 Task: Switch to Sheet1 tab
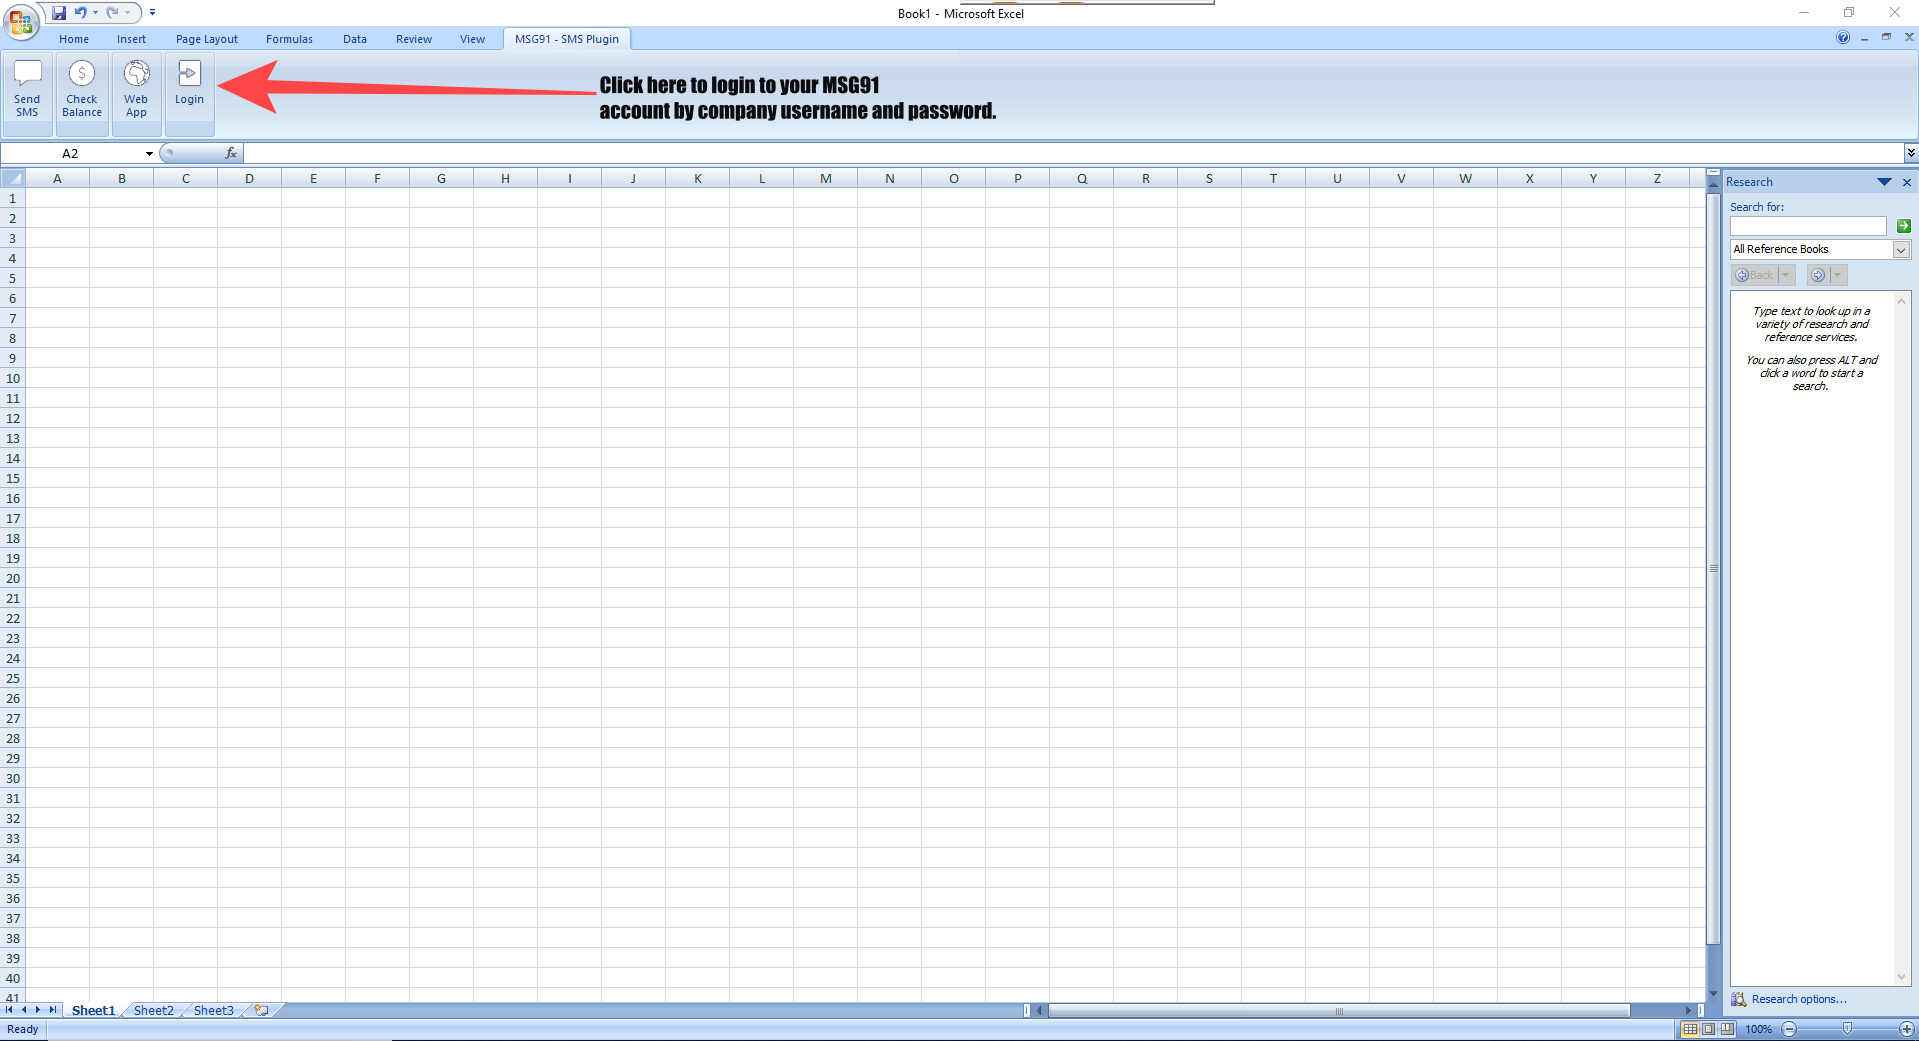pyautogui.click(x=93, y=1010)
